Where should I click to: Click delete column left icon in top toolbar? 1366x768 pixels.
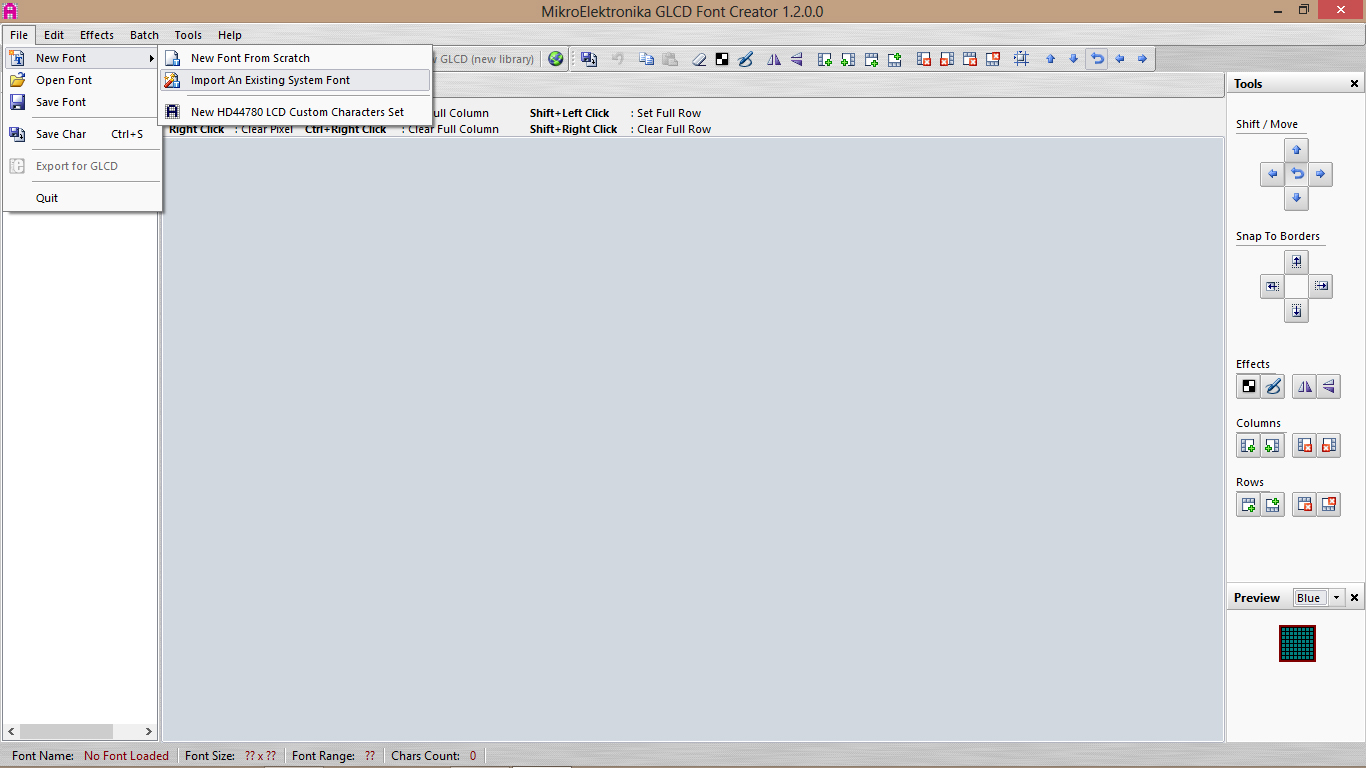point(946,59)
